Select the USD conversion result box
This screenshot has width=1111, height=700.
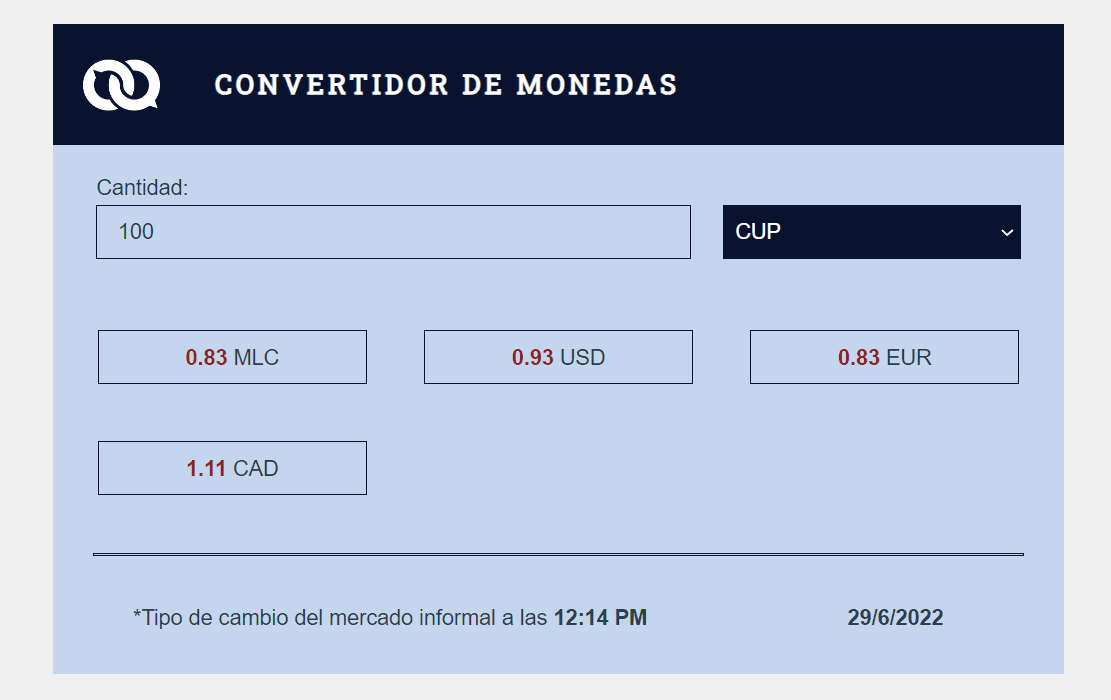click(558, 357)
